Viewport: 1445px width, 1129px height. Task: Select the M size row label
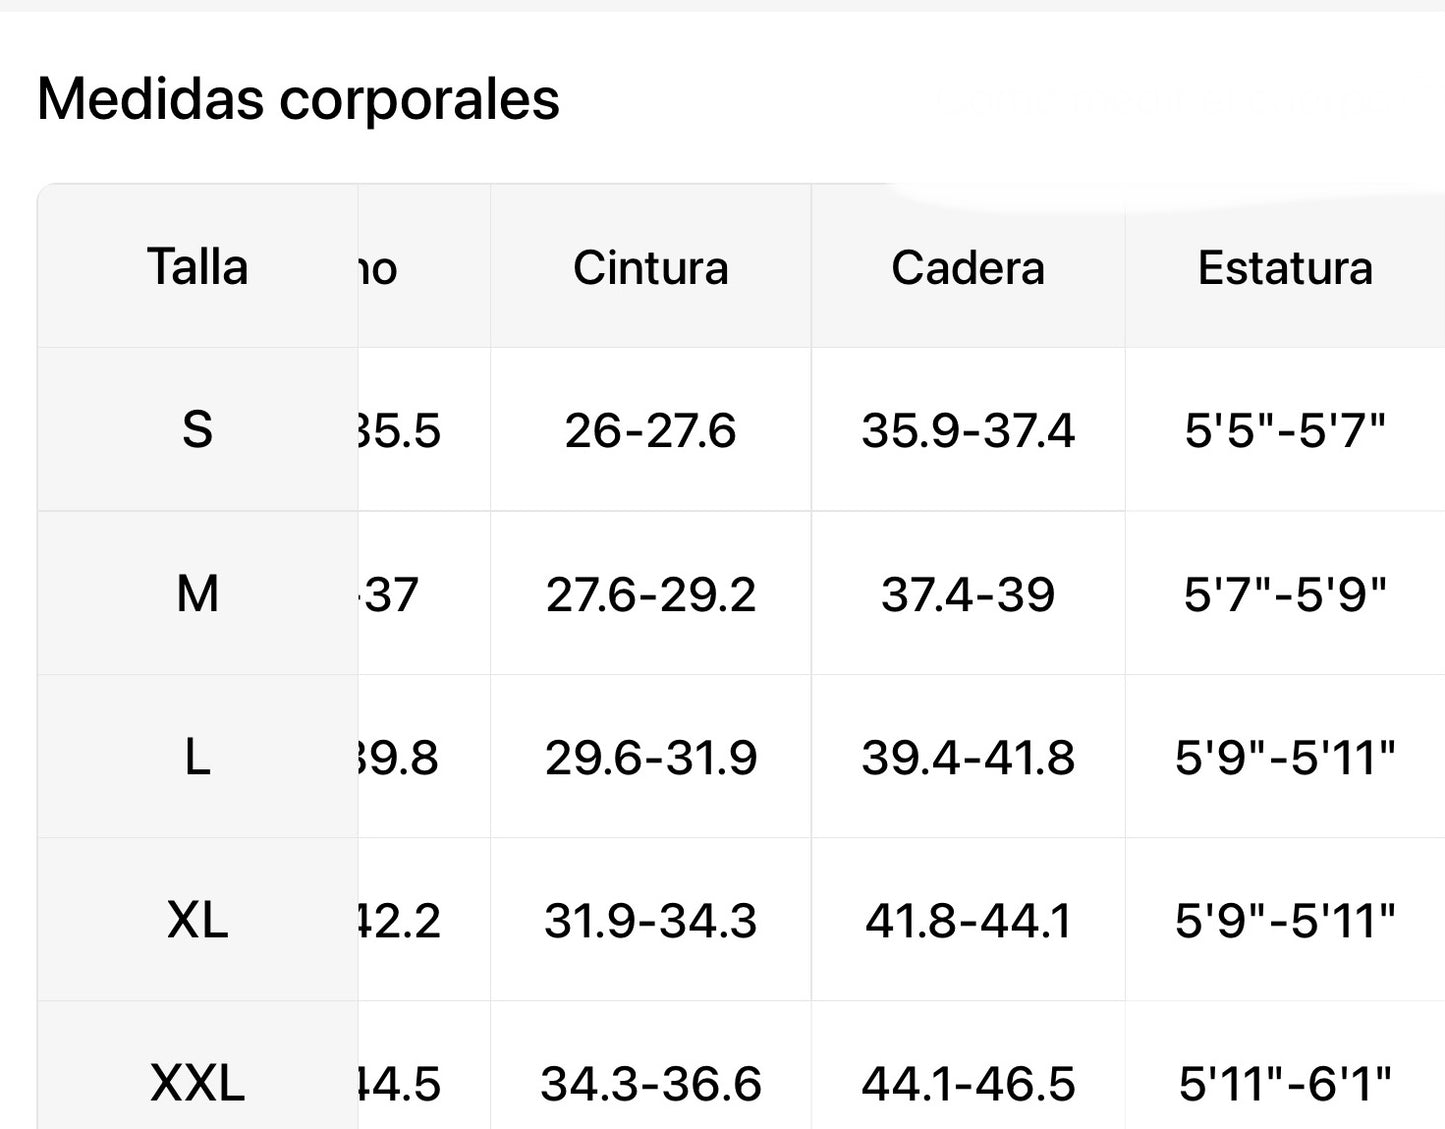pyautogui.click(x=197, y=594)
